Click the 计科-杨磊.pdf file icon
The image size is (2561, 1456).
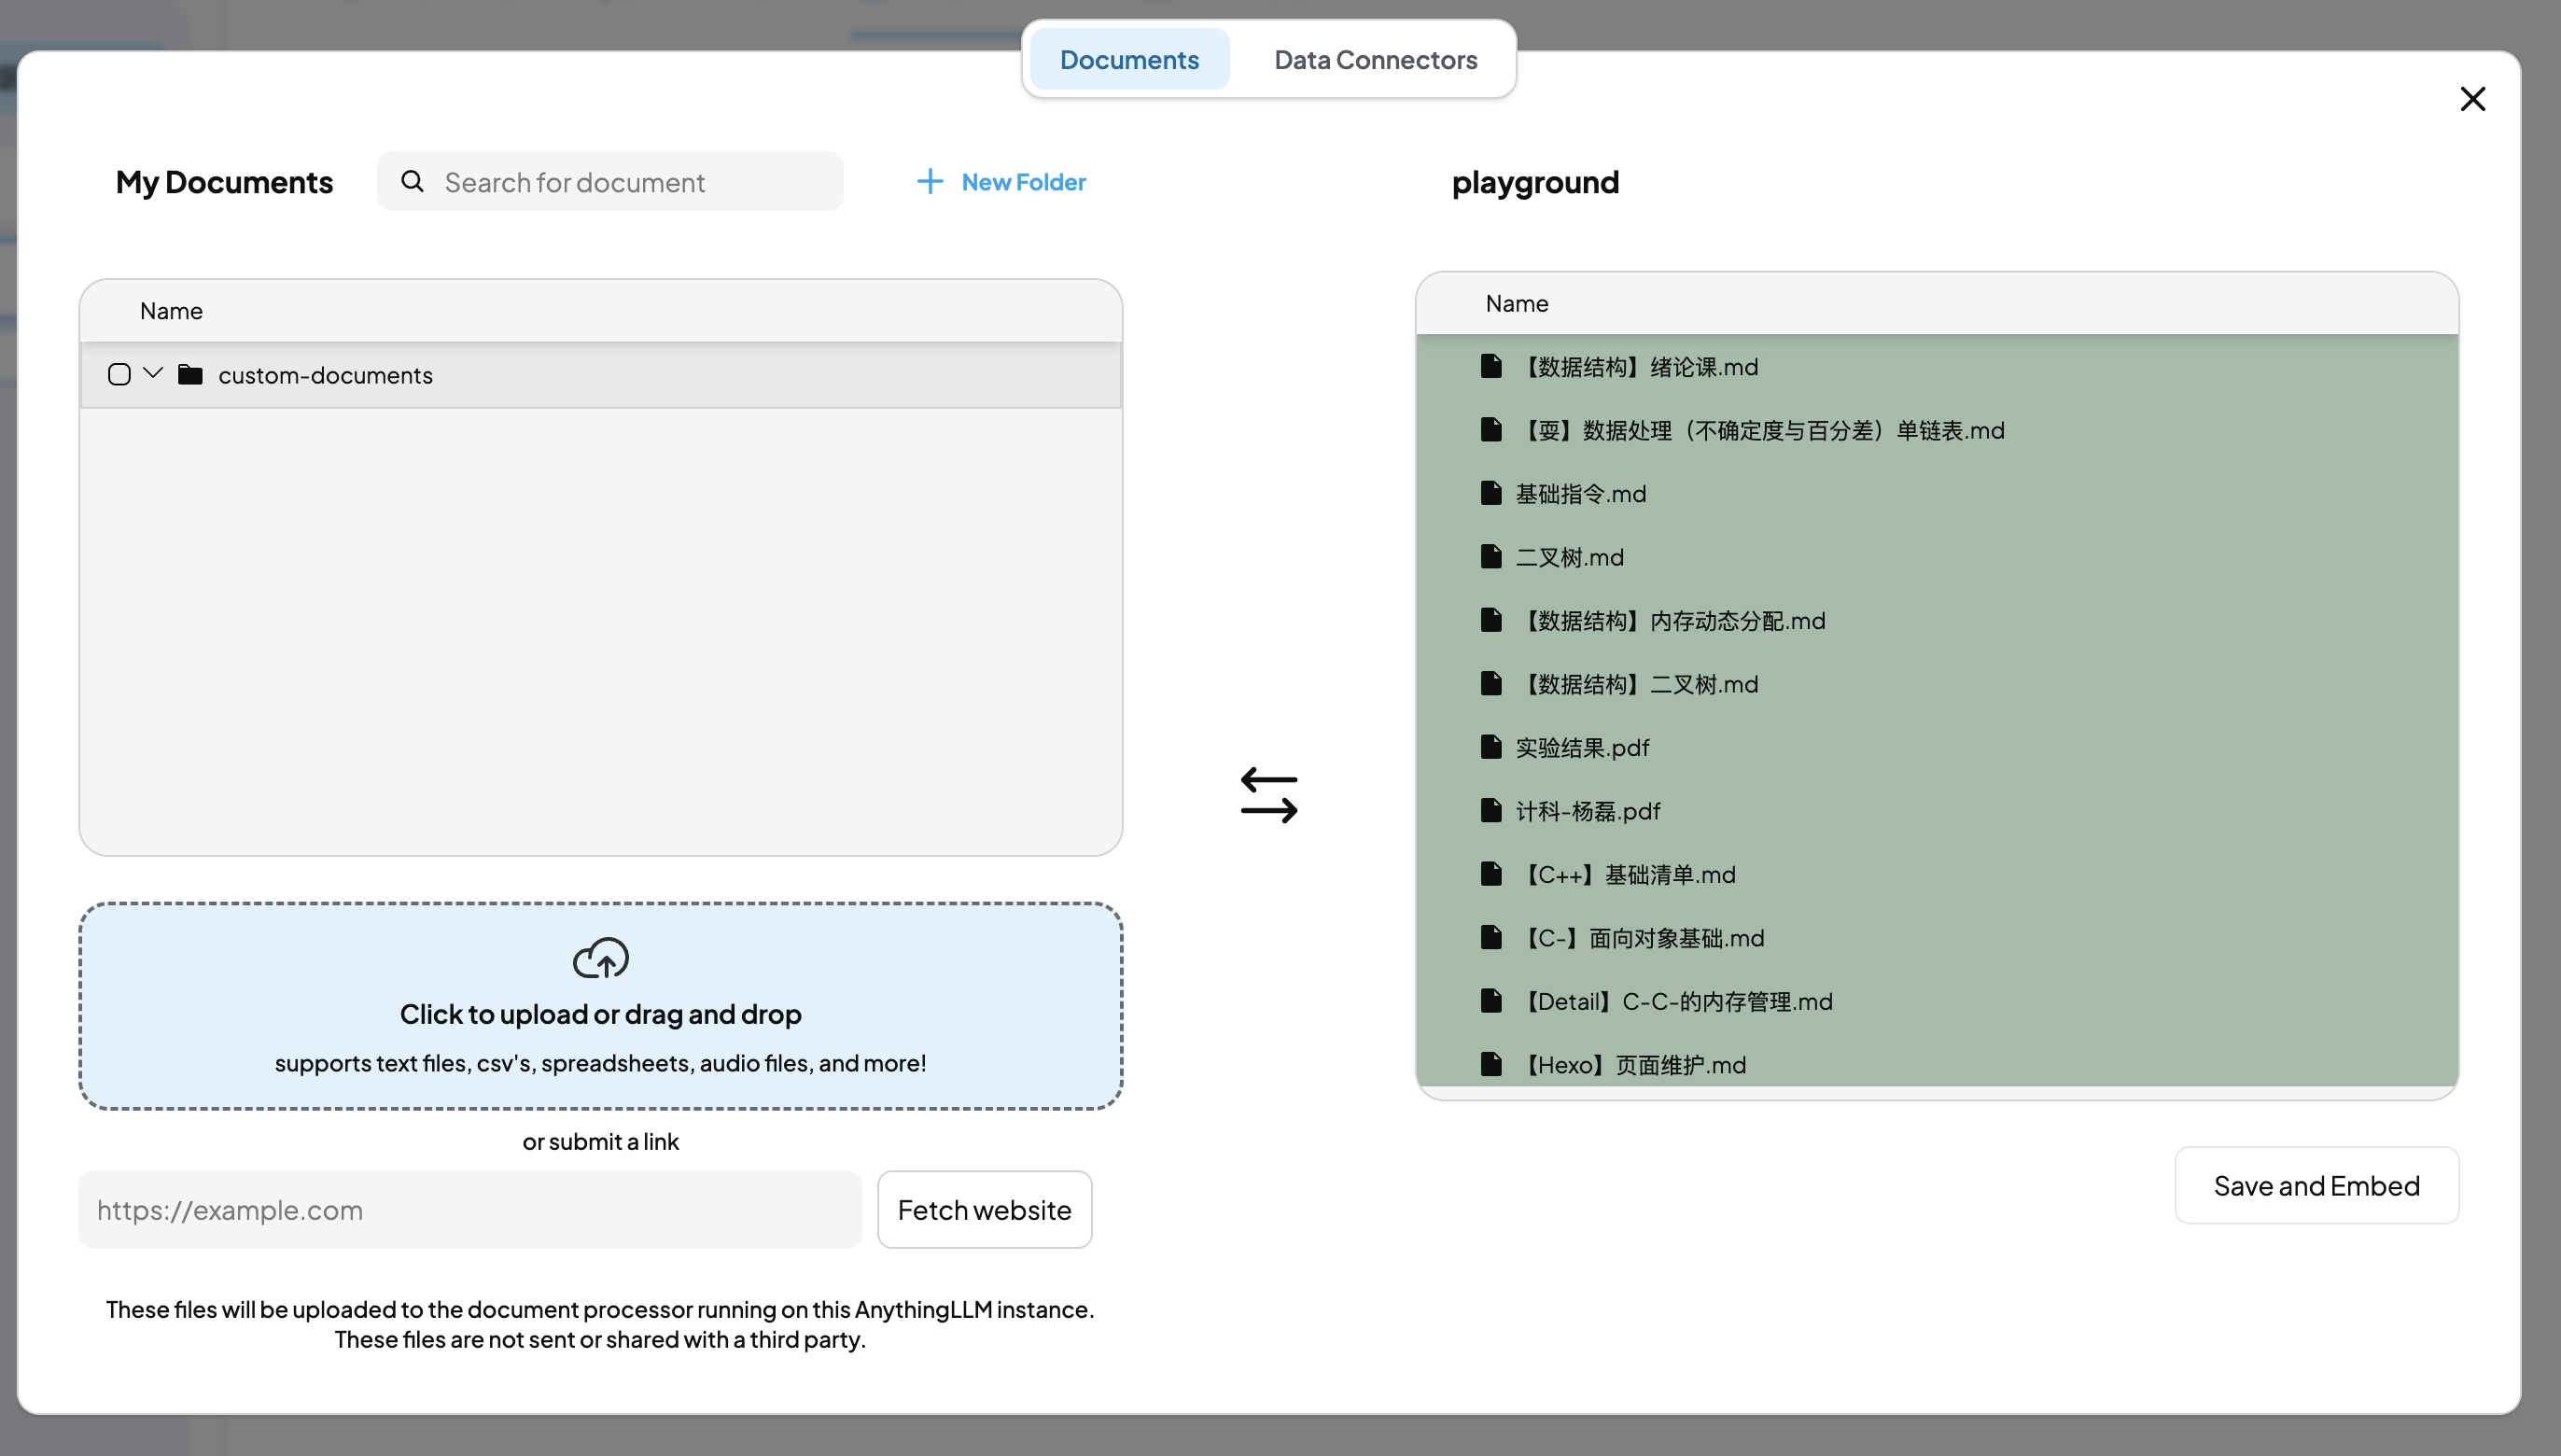pyautogui.click(x=1491, y=811)
